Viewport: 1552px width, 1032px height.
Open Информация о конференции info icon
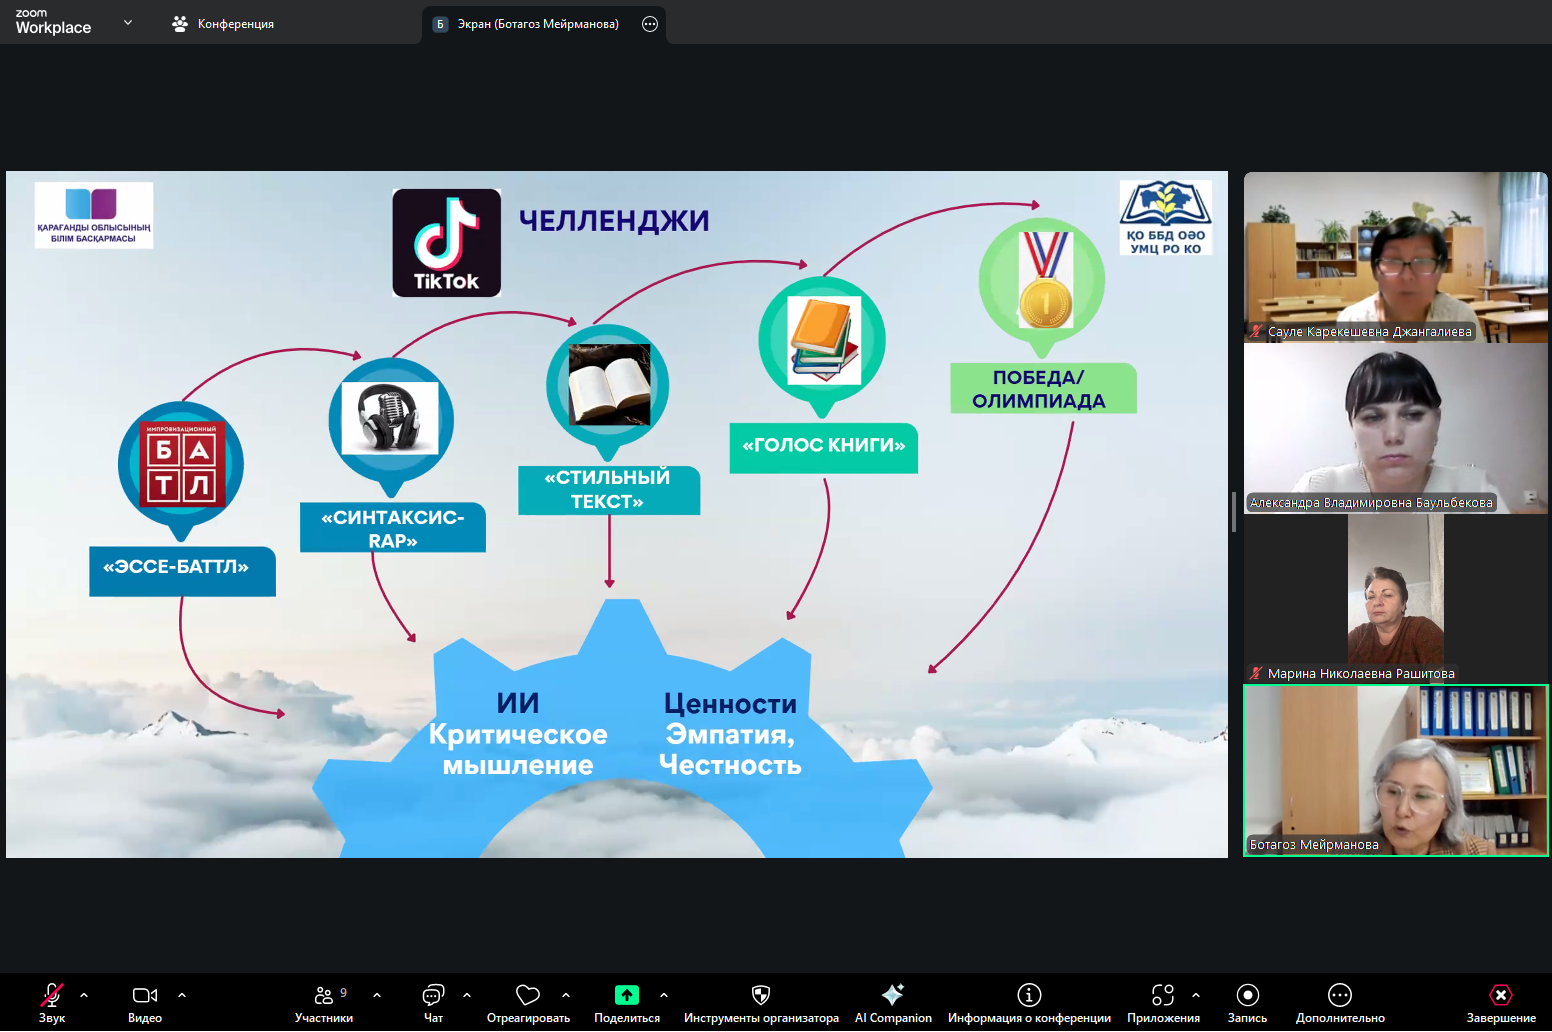pyautogui.click(x=1029, y=995)
